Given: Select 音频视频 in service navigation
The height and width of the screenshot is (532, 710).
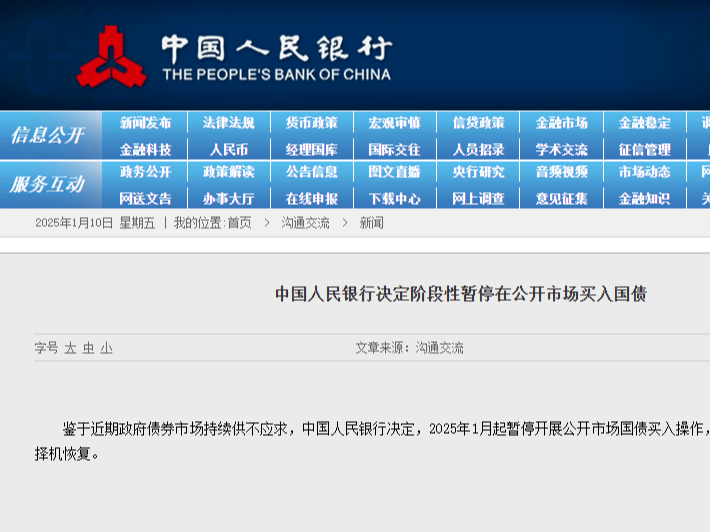Looking at the screenshot, I should pyautogui.click(x=561, y=172).
